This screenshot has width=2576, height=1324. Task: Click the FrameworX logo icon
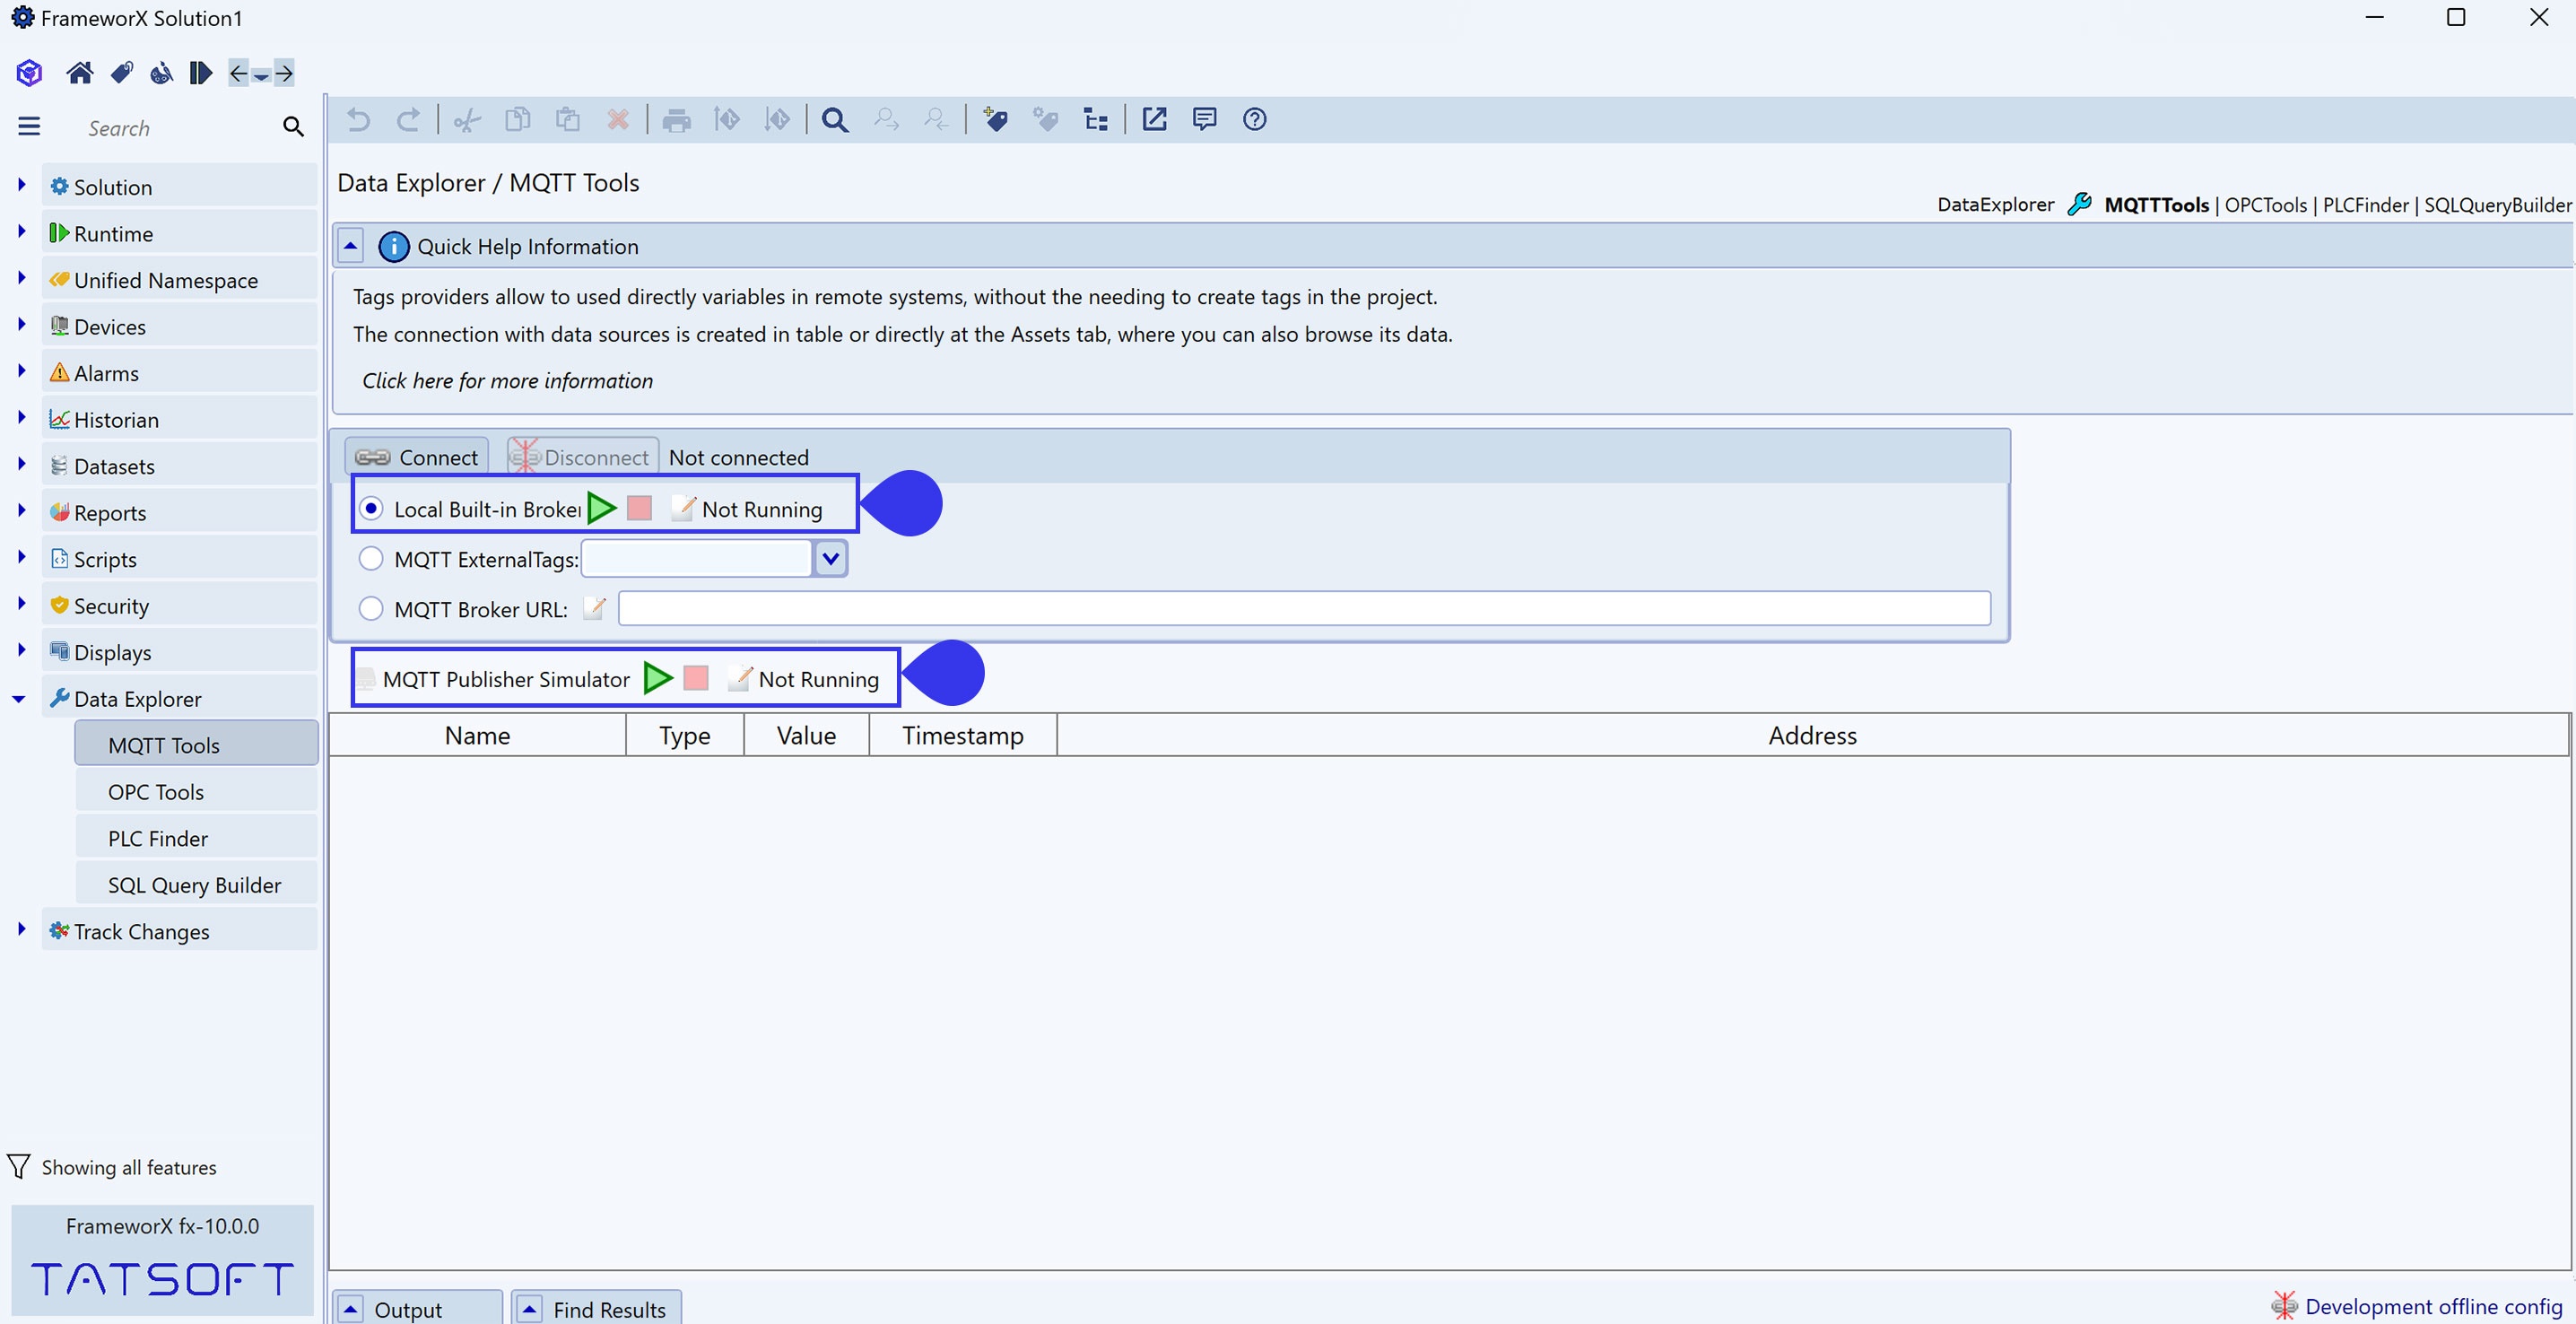click(x=29, y=73)
